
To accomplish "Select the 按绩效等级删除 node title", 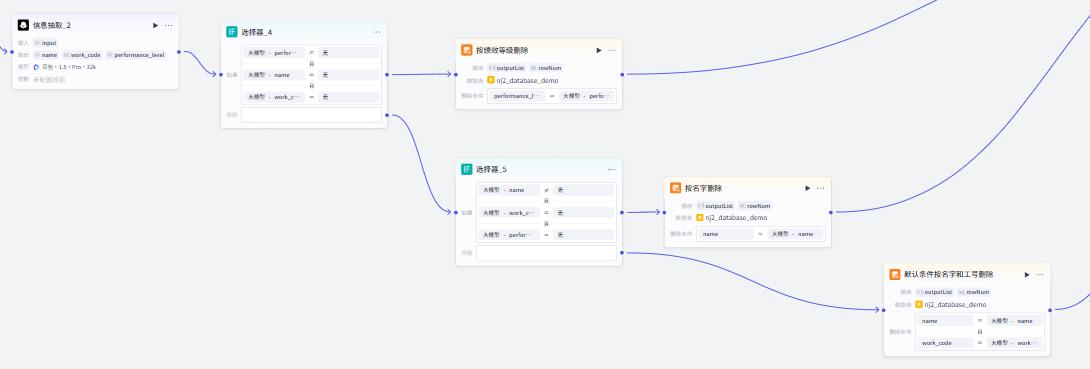I will pyautogui.click(x=502, y=50).
